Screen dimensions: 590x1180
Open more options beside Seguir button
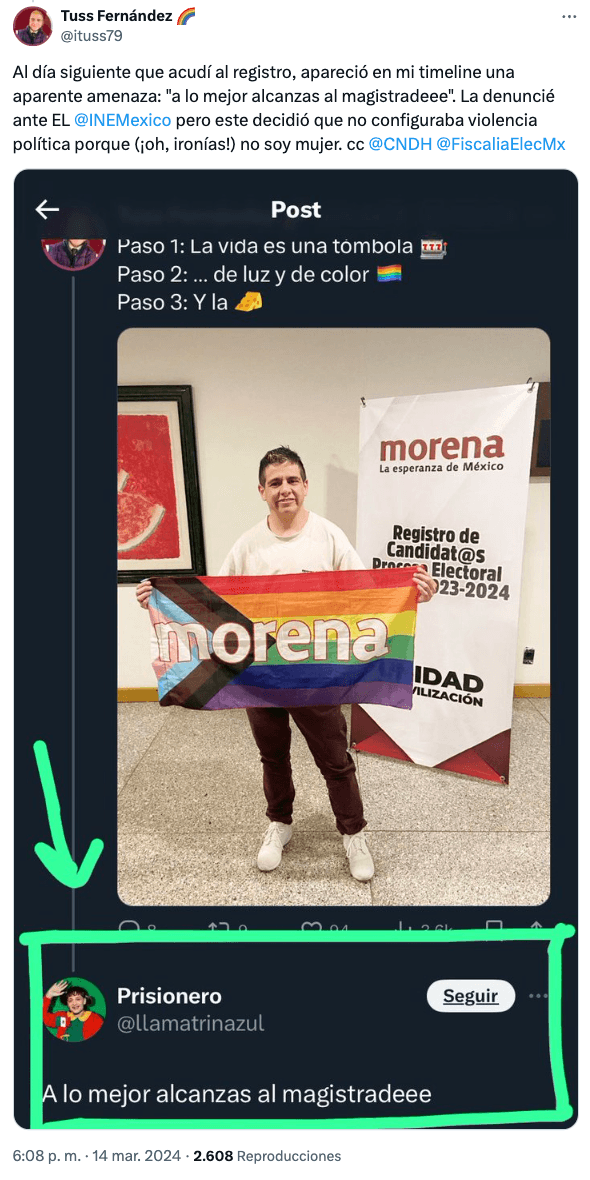tap(539, 996)
